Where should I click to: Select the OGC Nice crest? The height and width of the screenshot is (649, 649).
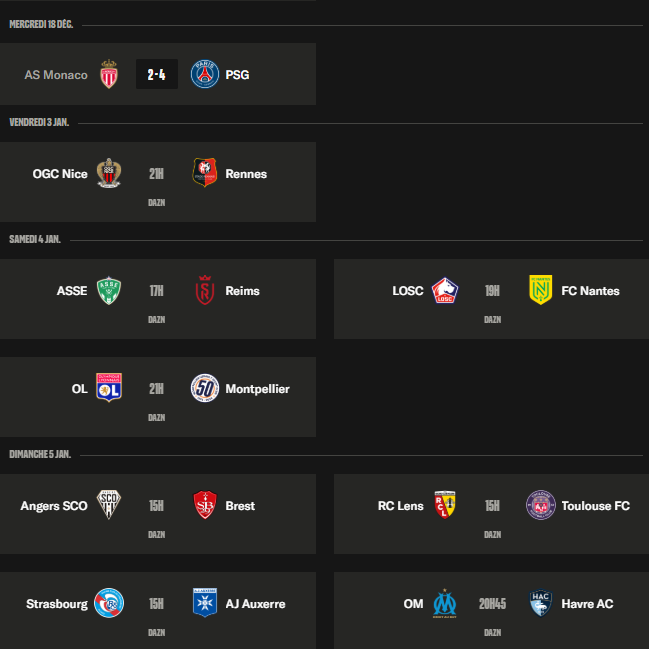109,173
